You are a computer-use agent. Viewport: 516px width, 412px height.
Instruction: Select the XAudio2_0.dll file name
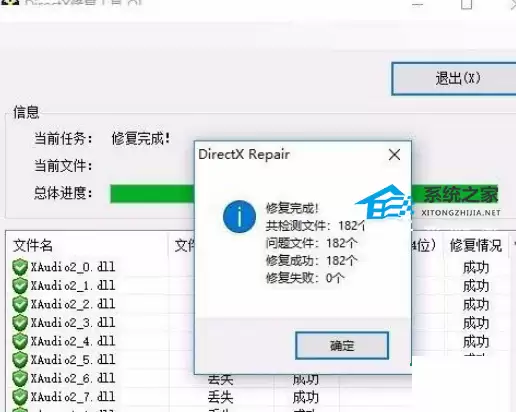click(x=73, y=267)
